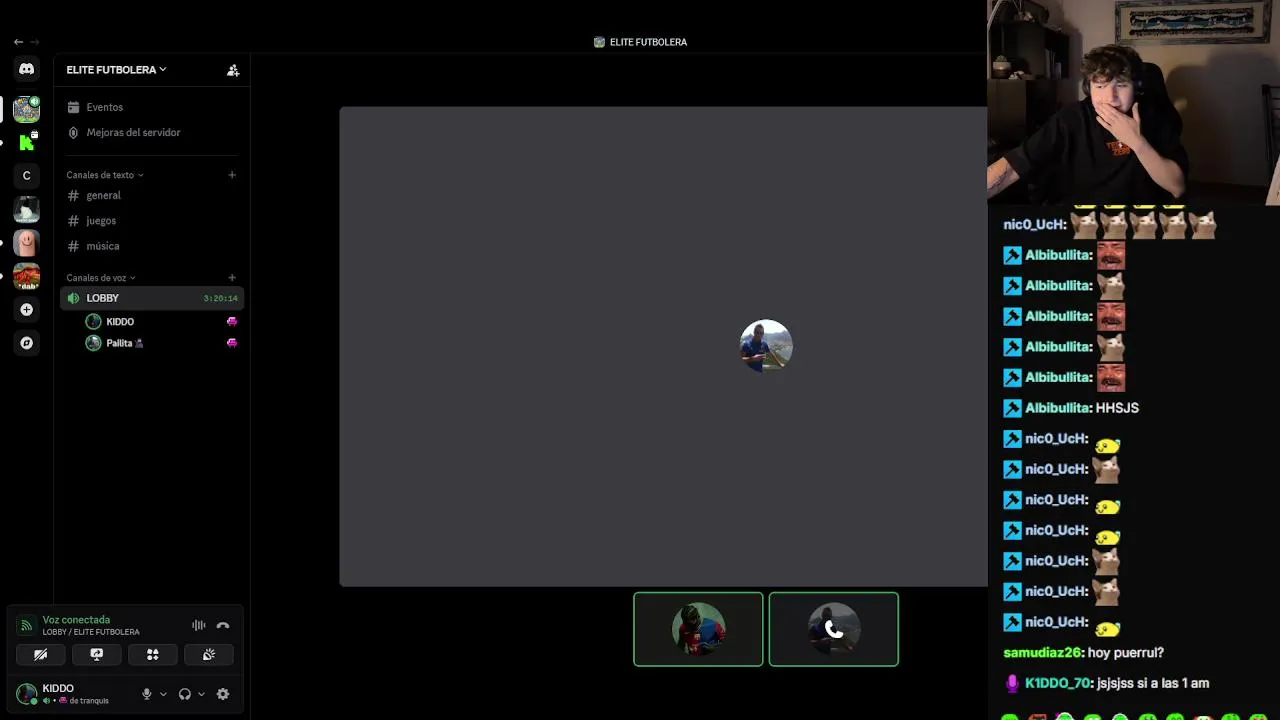Turn on camera in voice panel
The height and width of the screenshot is (720, 1280).
[41, 654]
